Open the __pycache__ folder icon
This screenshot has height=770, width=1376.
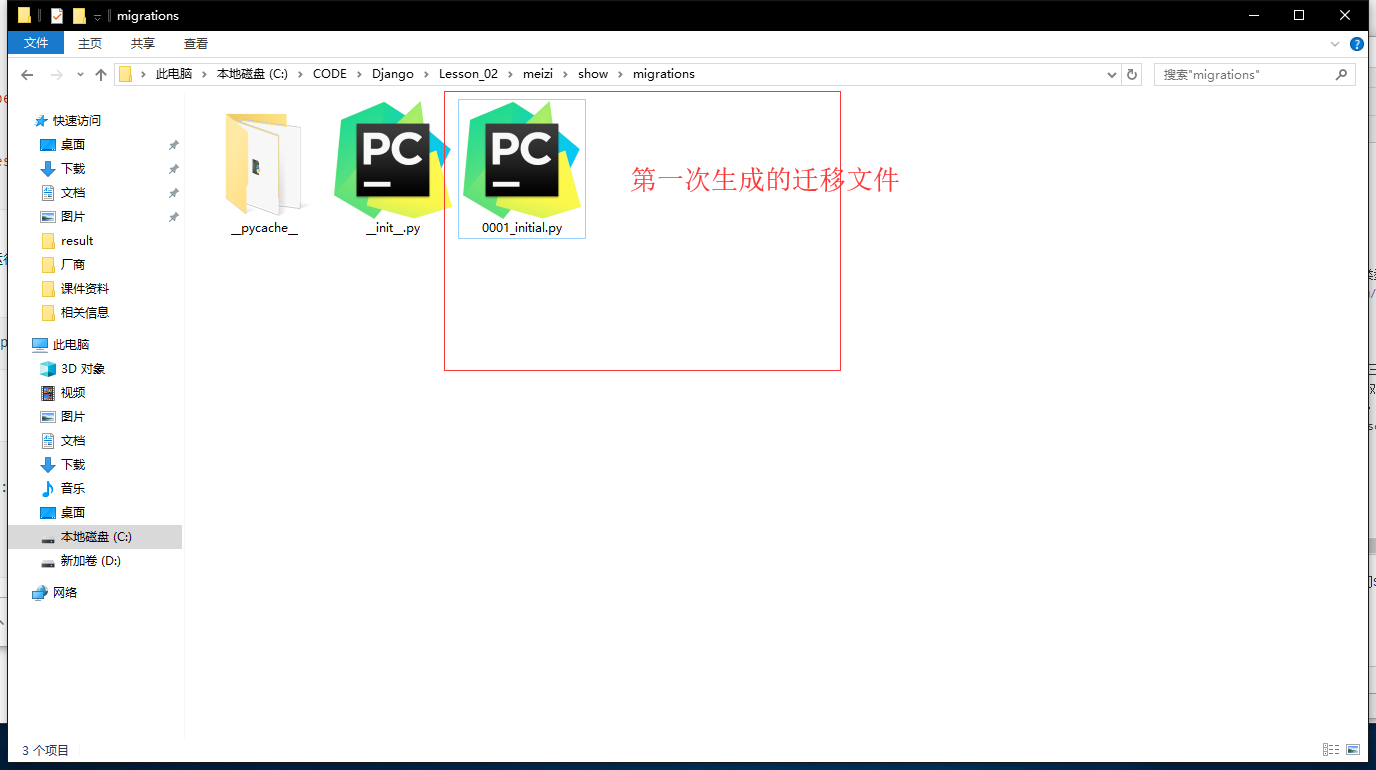[264, 164]
